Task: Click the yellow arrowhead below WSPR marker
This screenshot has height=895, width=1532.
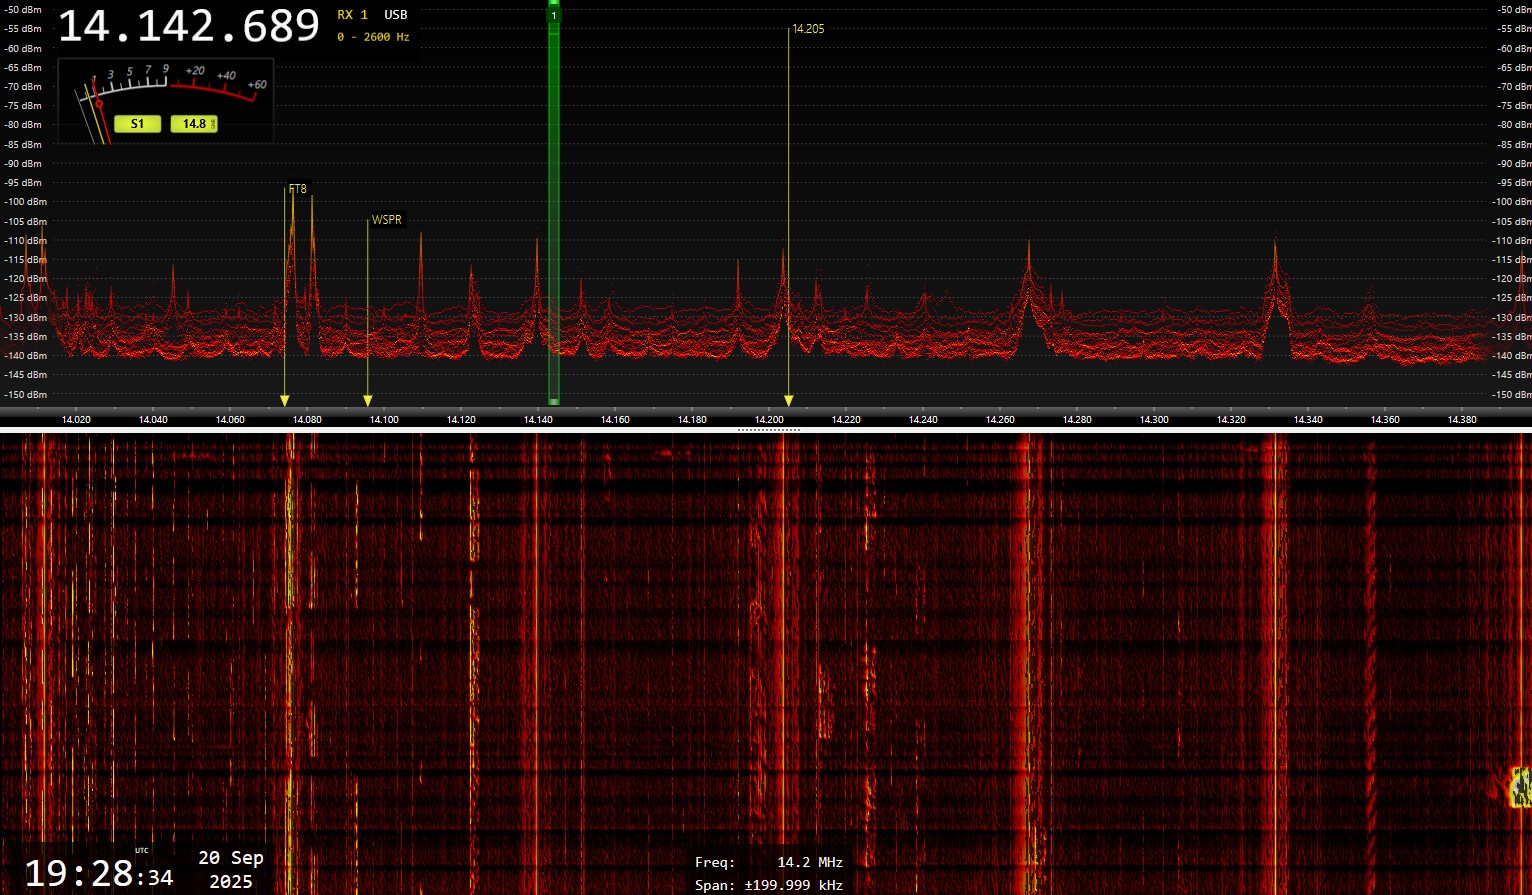Action: [368, 401]
